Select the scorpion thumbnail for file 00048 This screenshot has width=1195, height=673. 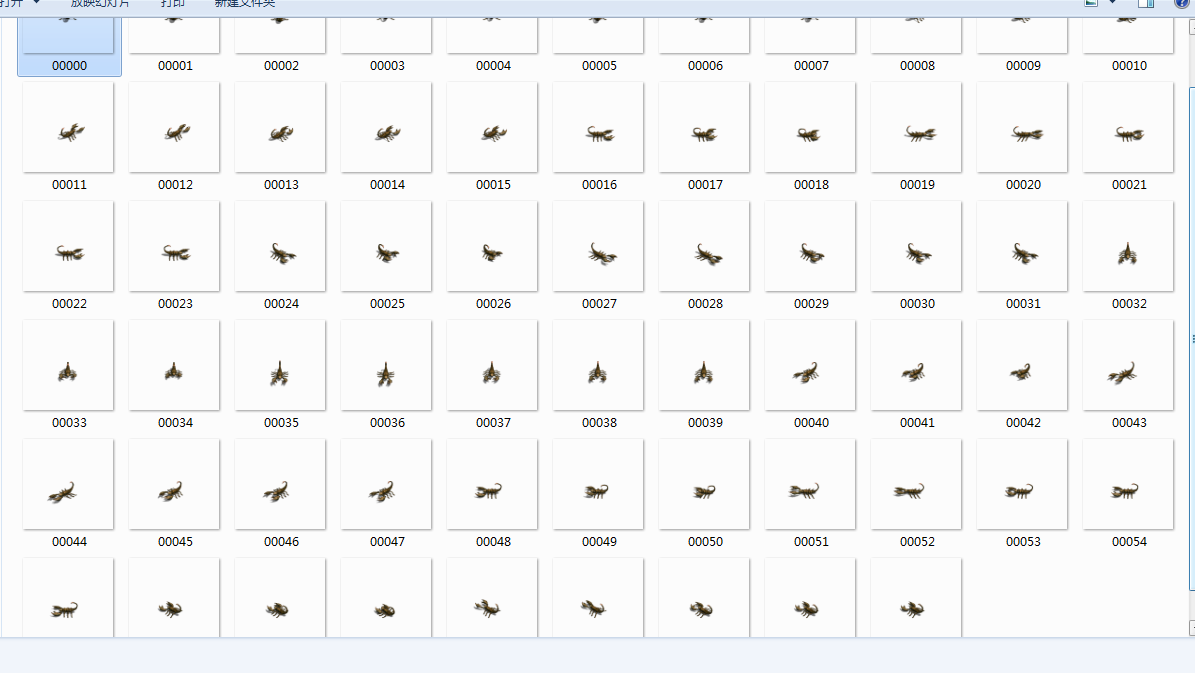(492, 484)
